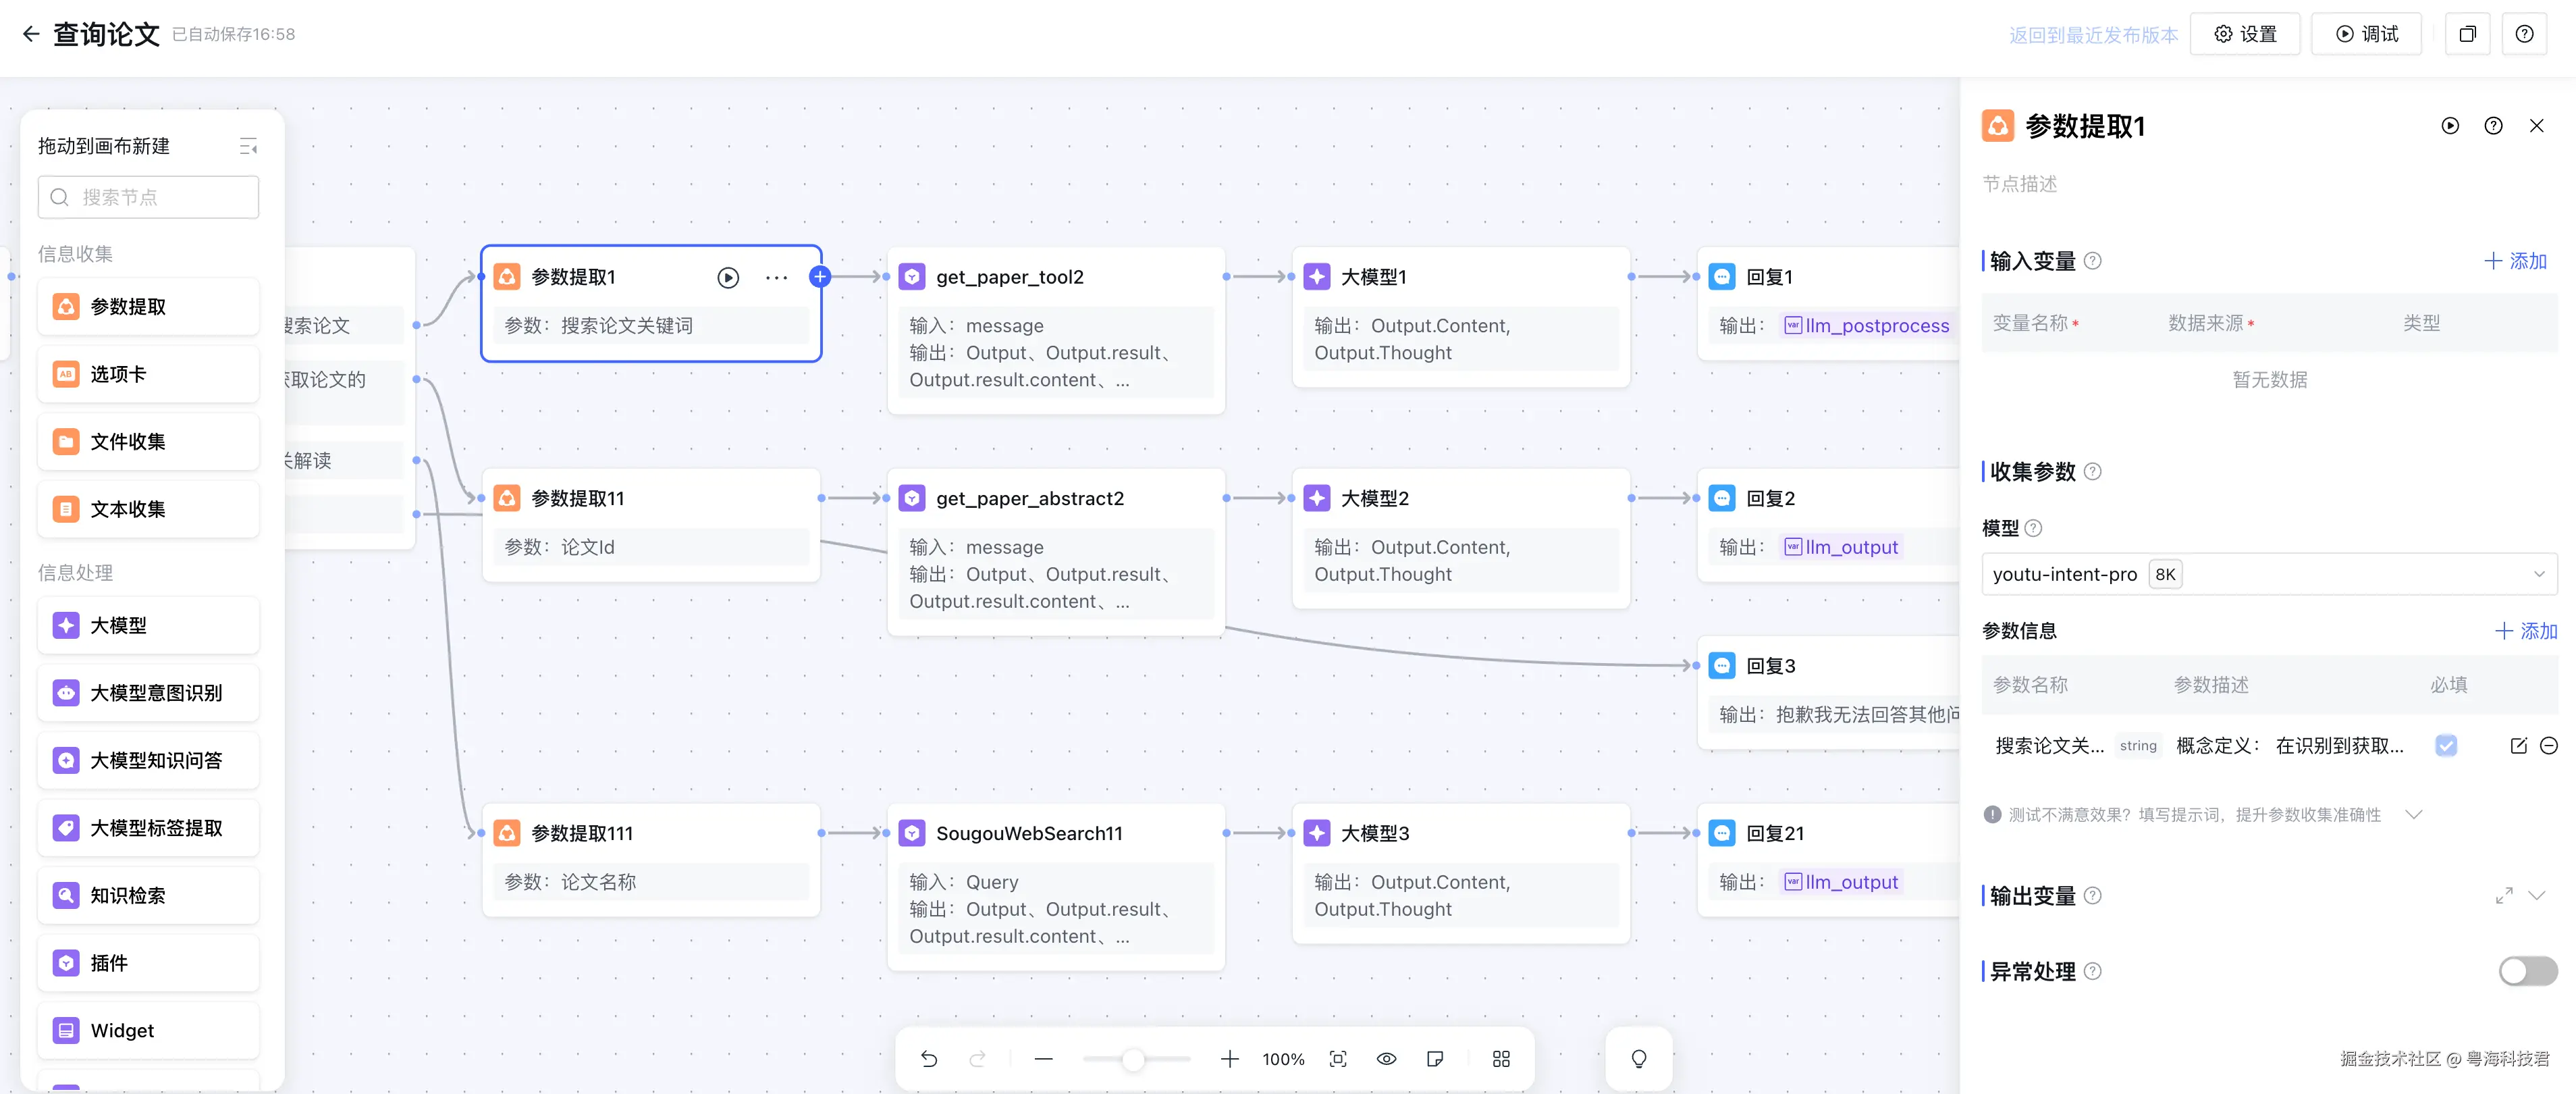Open the 参数提取1 node's three-dot menu
The width and height of the screenshot is (2576, 1094).
point(776,278)
